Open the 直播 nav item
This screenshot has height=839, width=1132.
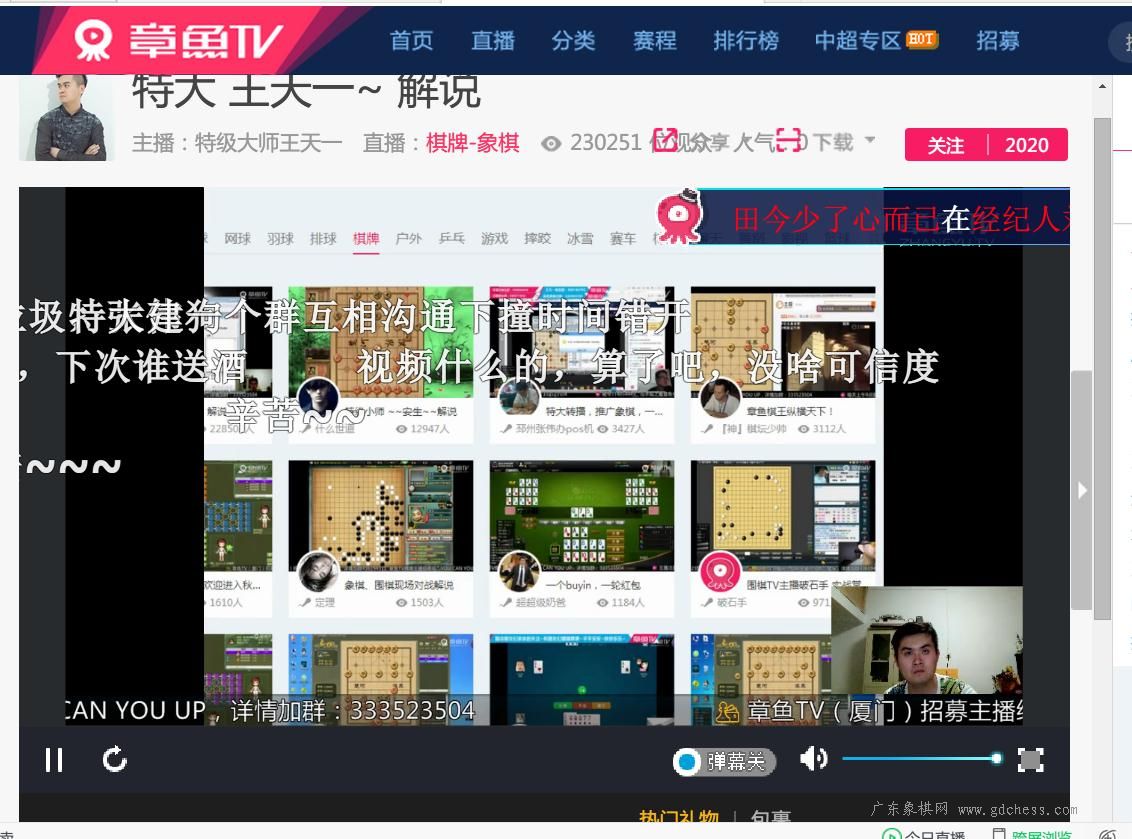492,40
